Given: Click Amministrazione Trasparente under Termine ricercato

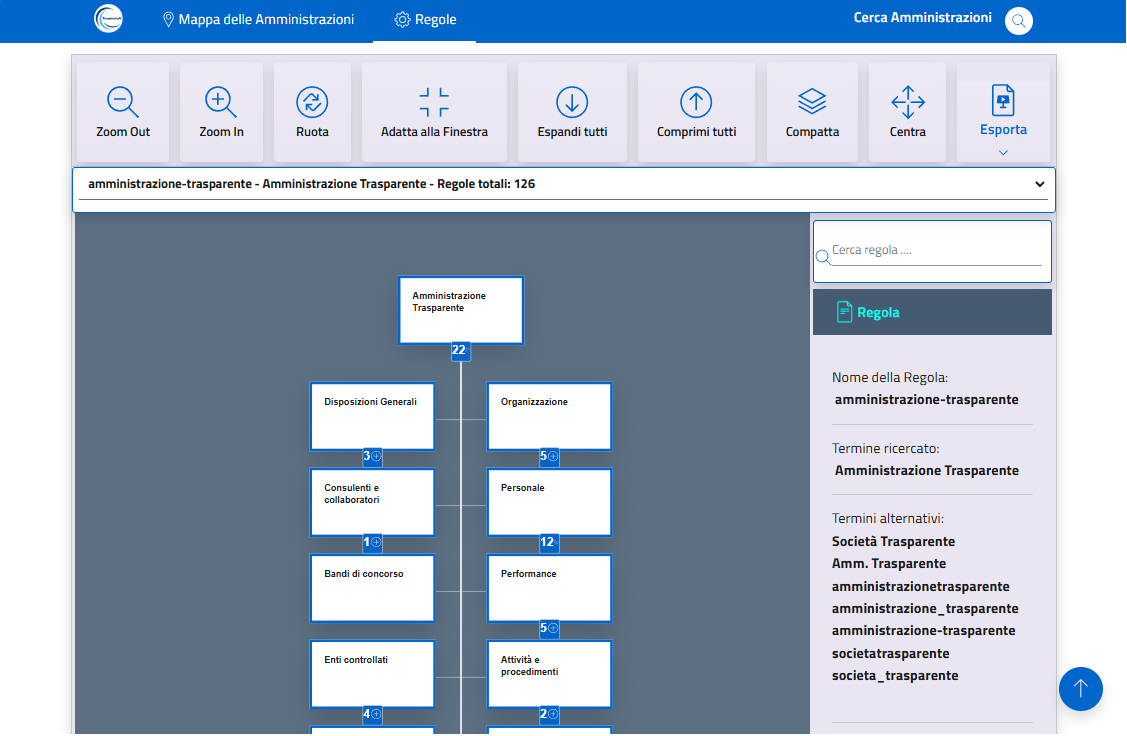Looking at the screenshot, I should [x=926, y=471].
